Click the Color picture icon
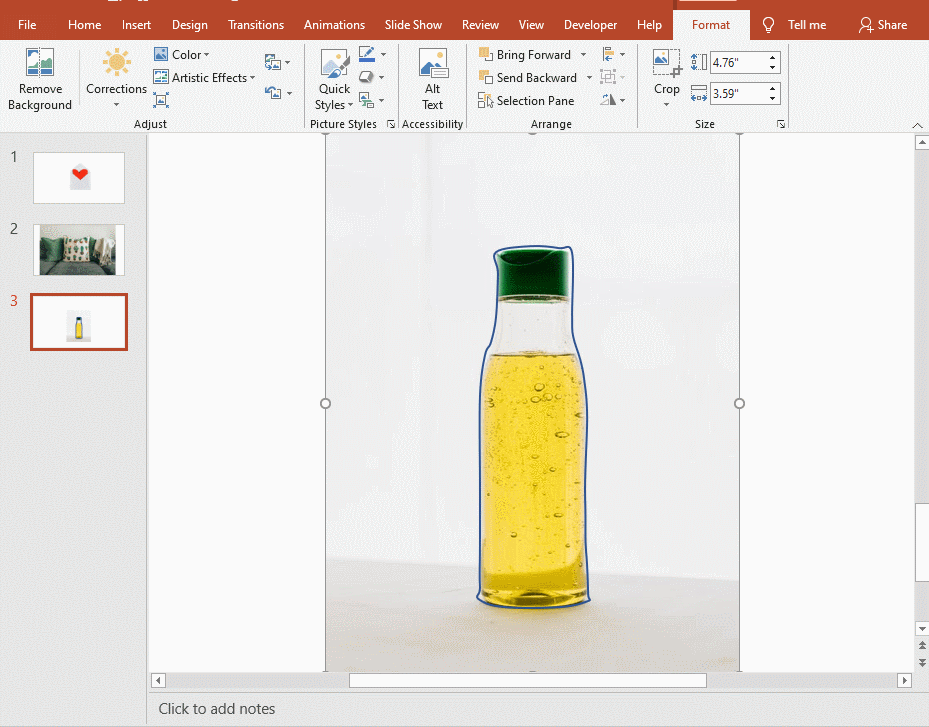929x727 pixels. click(161, 54)
